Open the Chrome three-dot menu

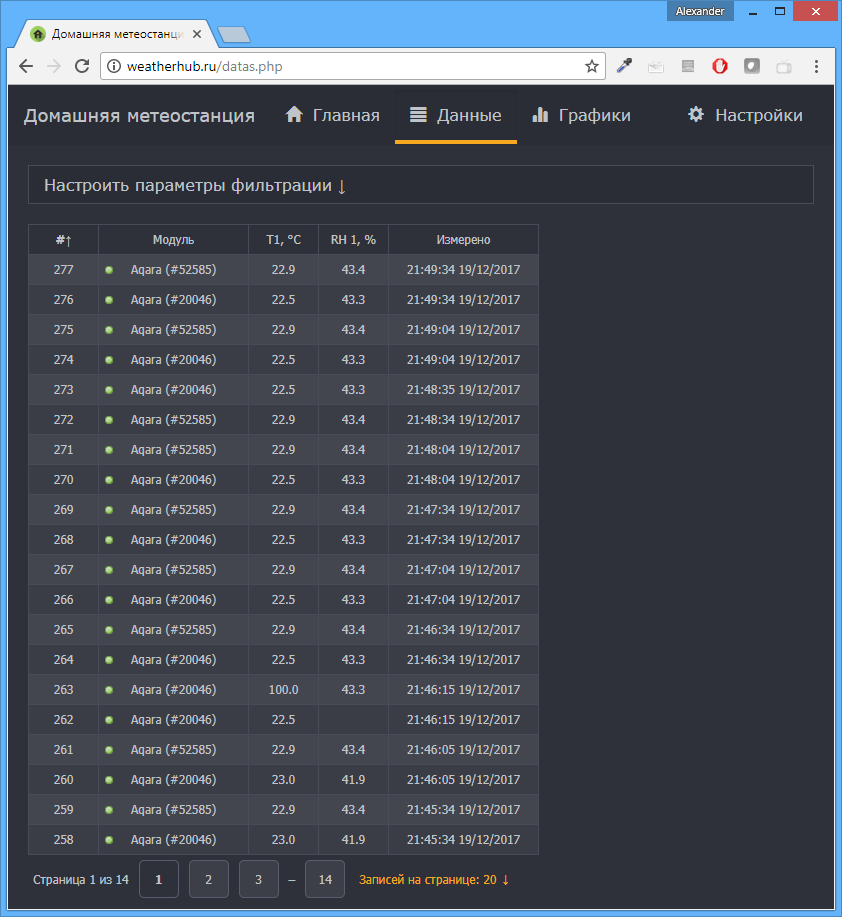click(818, 66)
